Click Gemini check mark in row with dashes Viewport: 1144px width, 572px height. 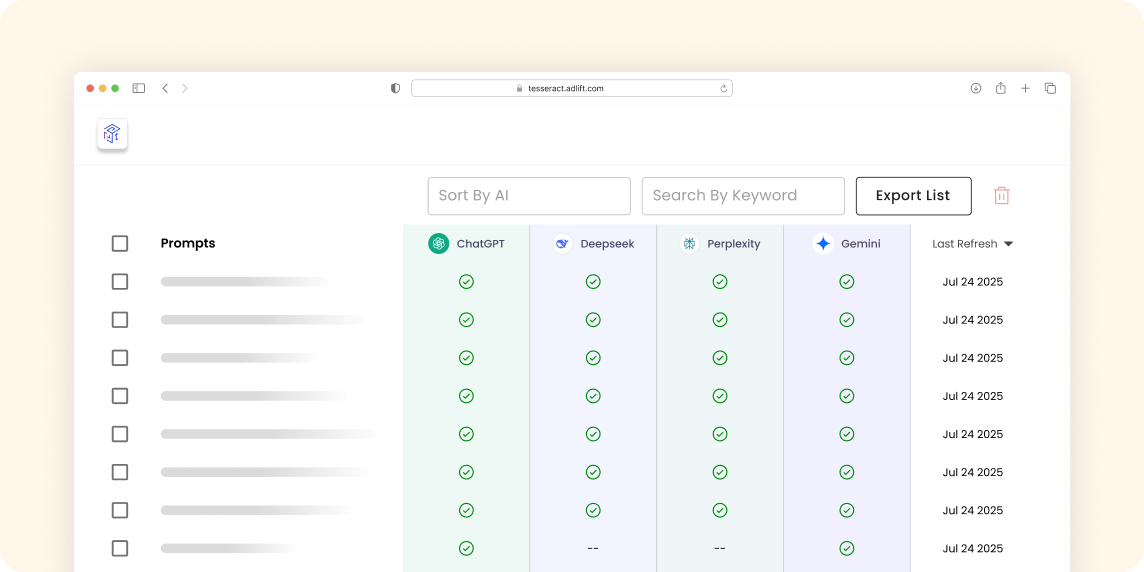point(846,548)
